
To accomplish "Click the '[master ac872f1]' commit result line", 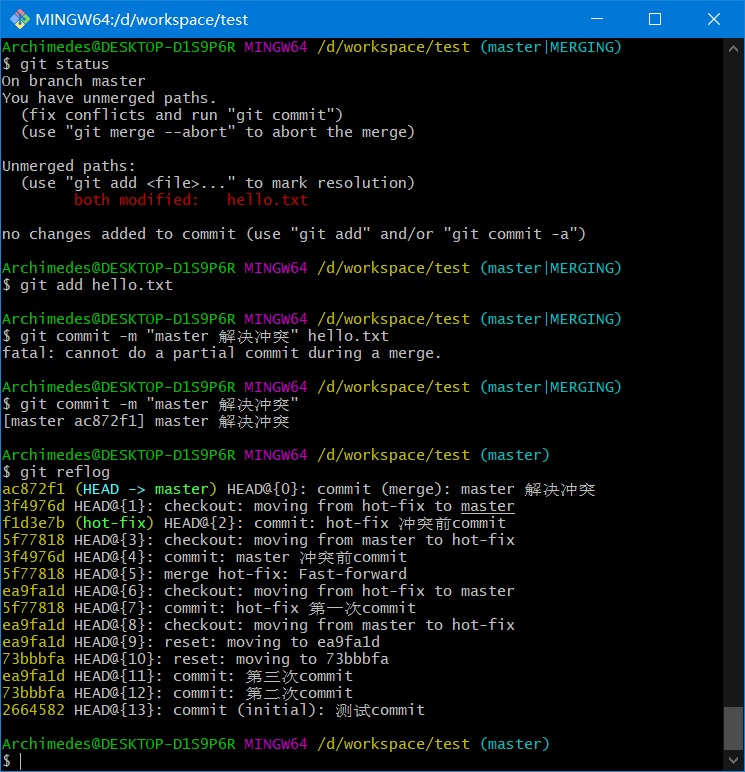I will coord(146,421).
